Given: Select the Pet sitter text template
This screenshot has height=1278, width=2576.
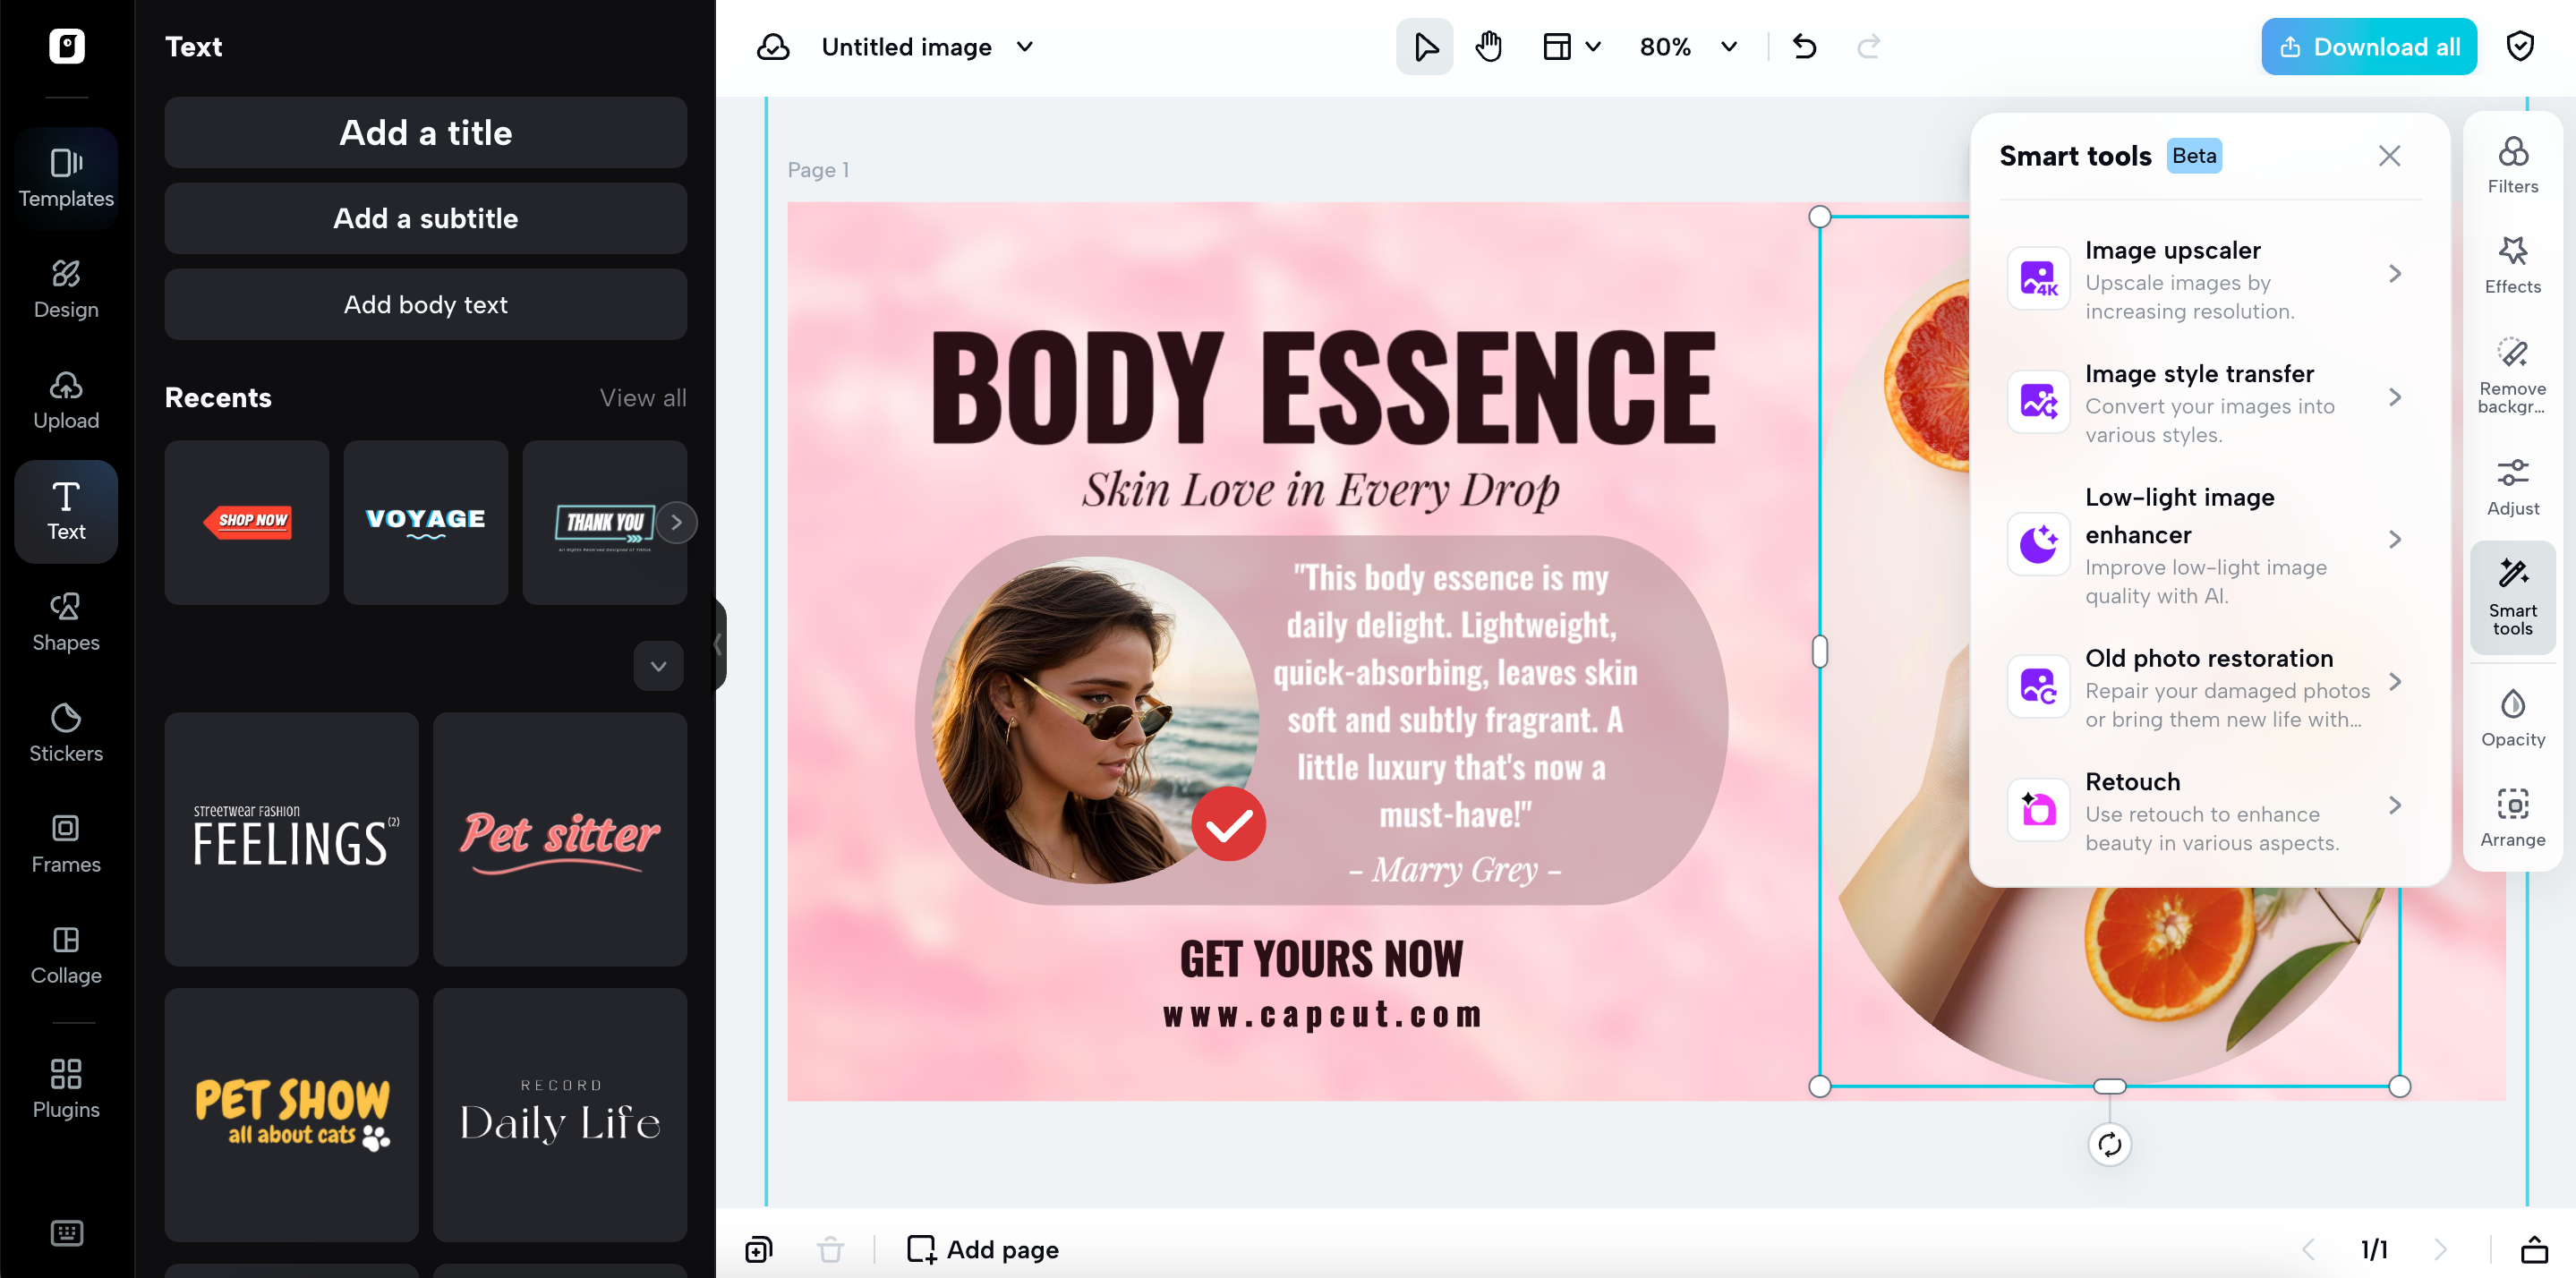Looking at the screenshot, I should tap(559, 838).
